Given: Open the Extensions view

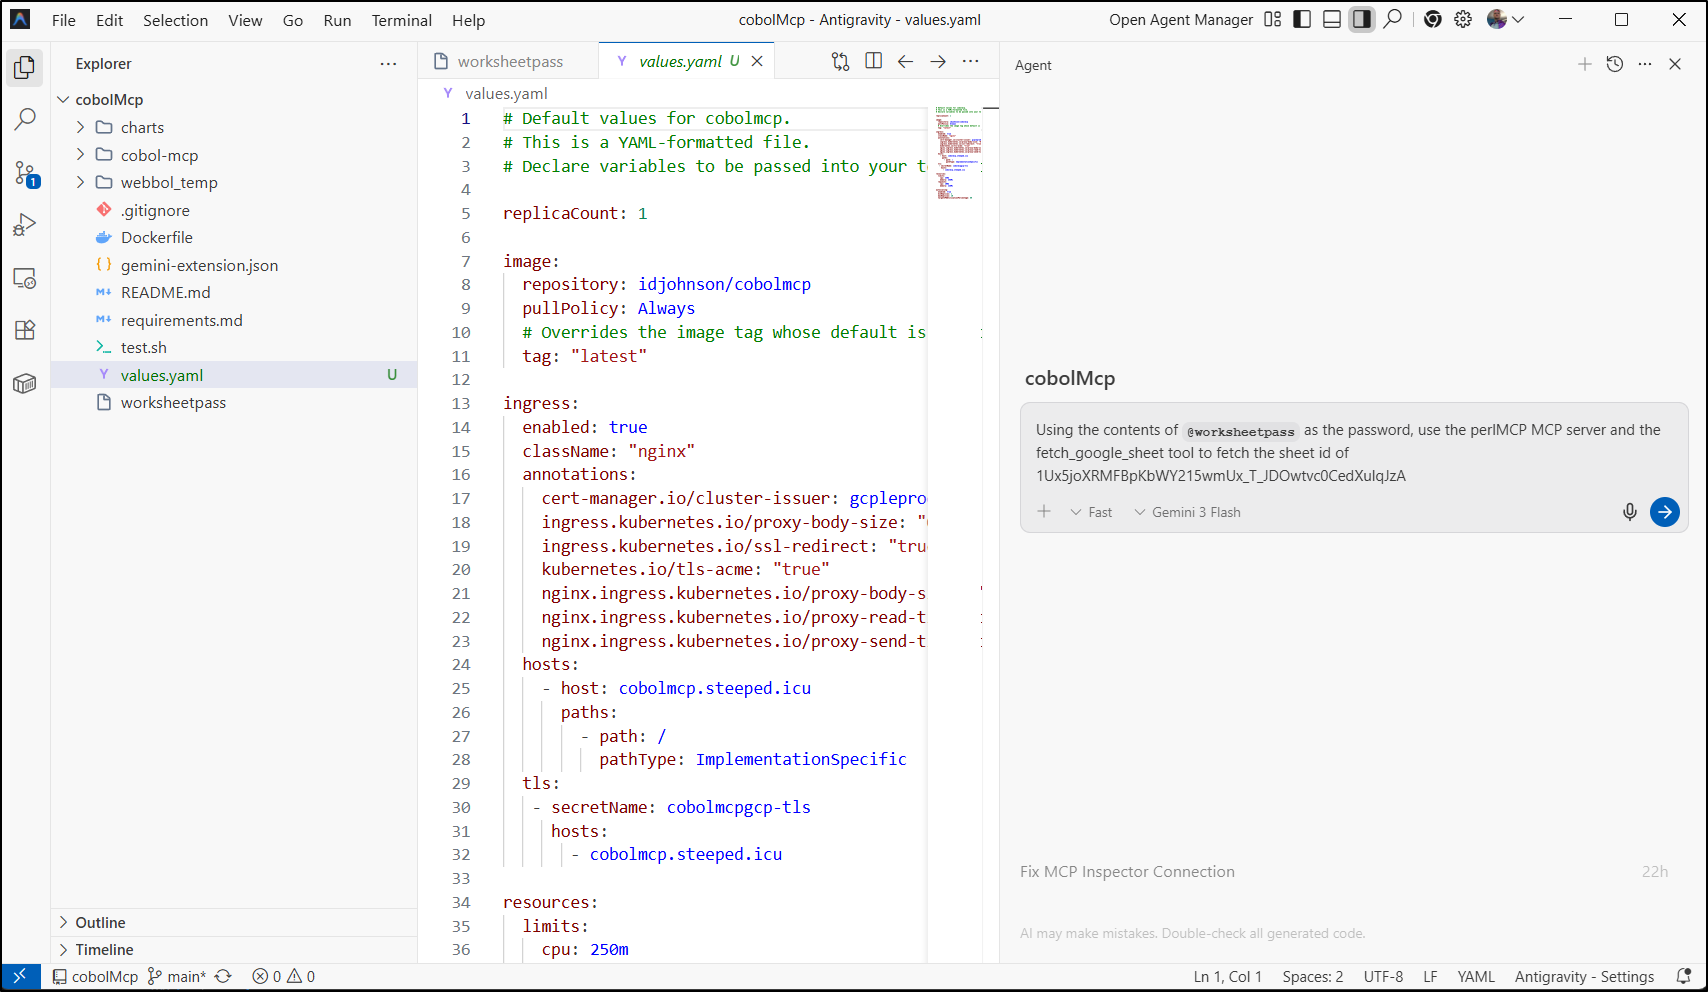Looking at the screenshot, I should pyautogui.click(x=25, y=330).
